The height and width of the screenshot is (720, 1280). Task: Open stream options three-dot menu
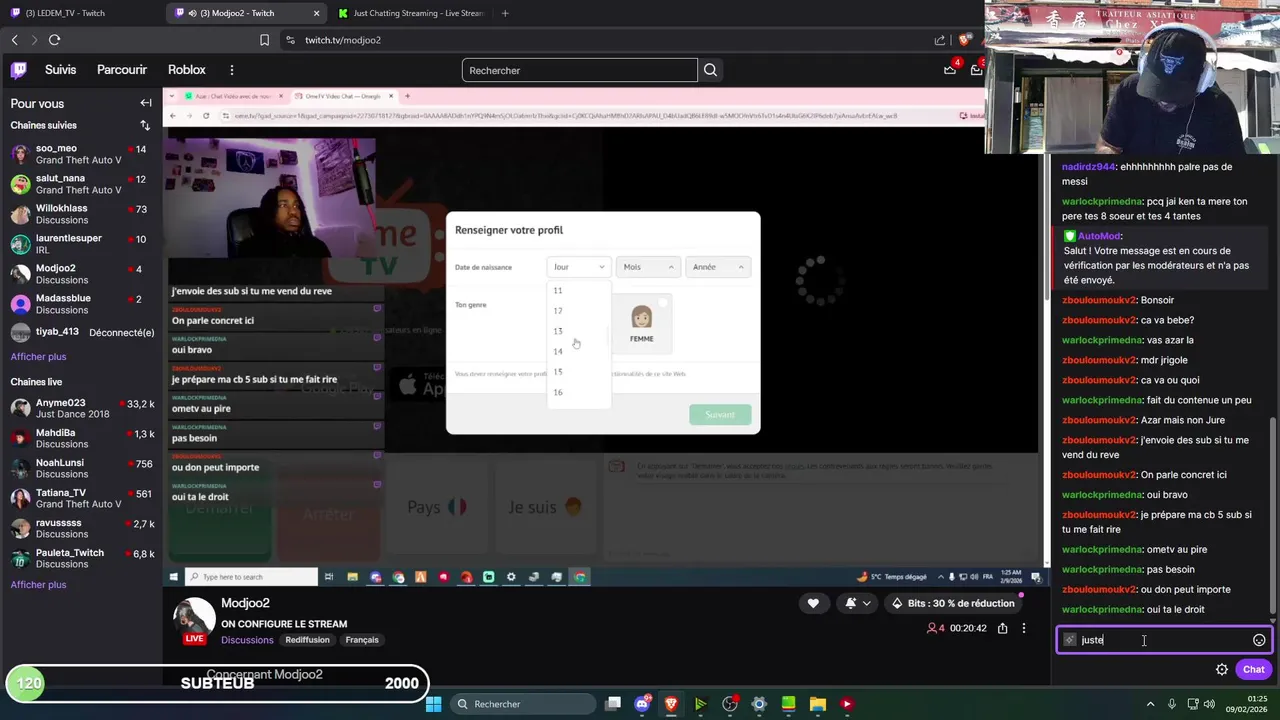[1023, 628]
